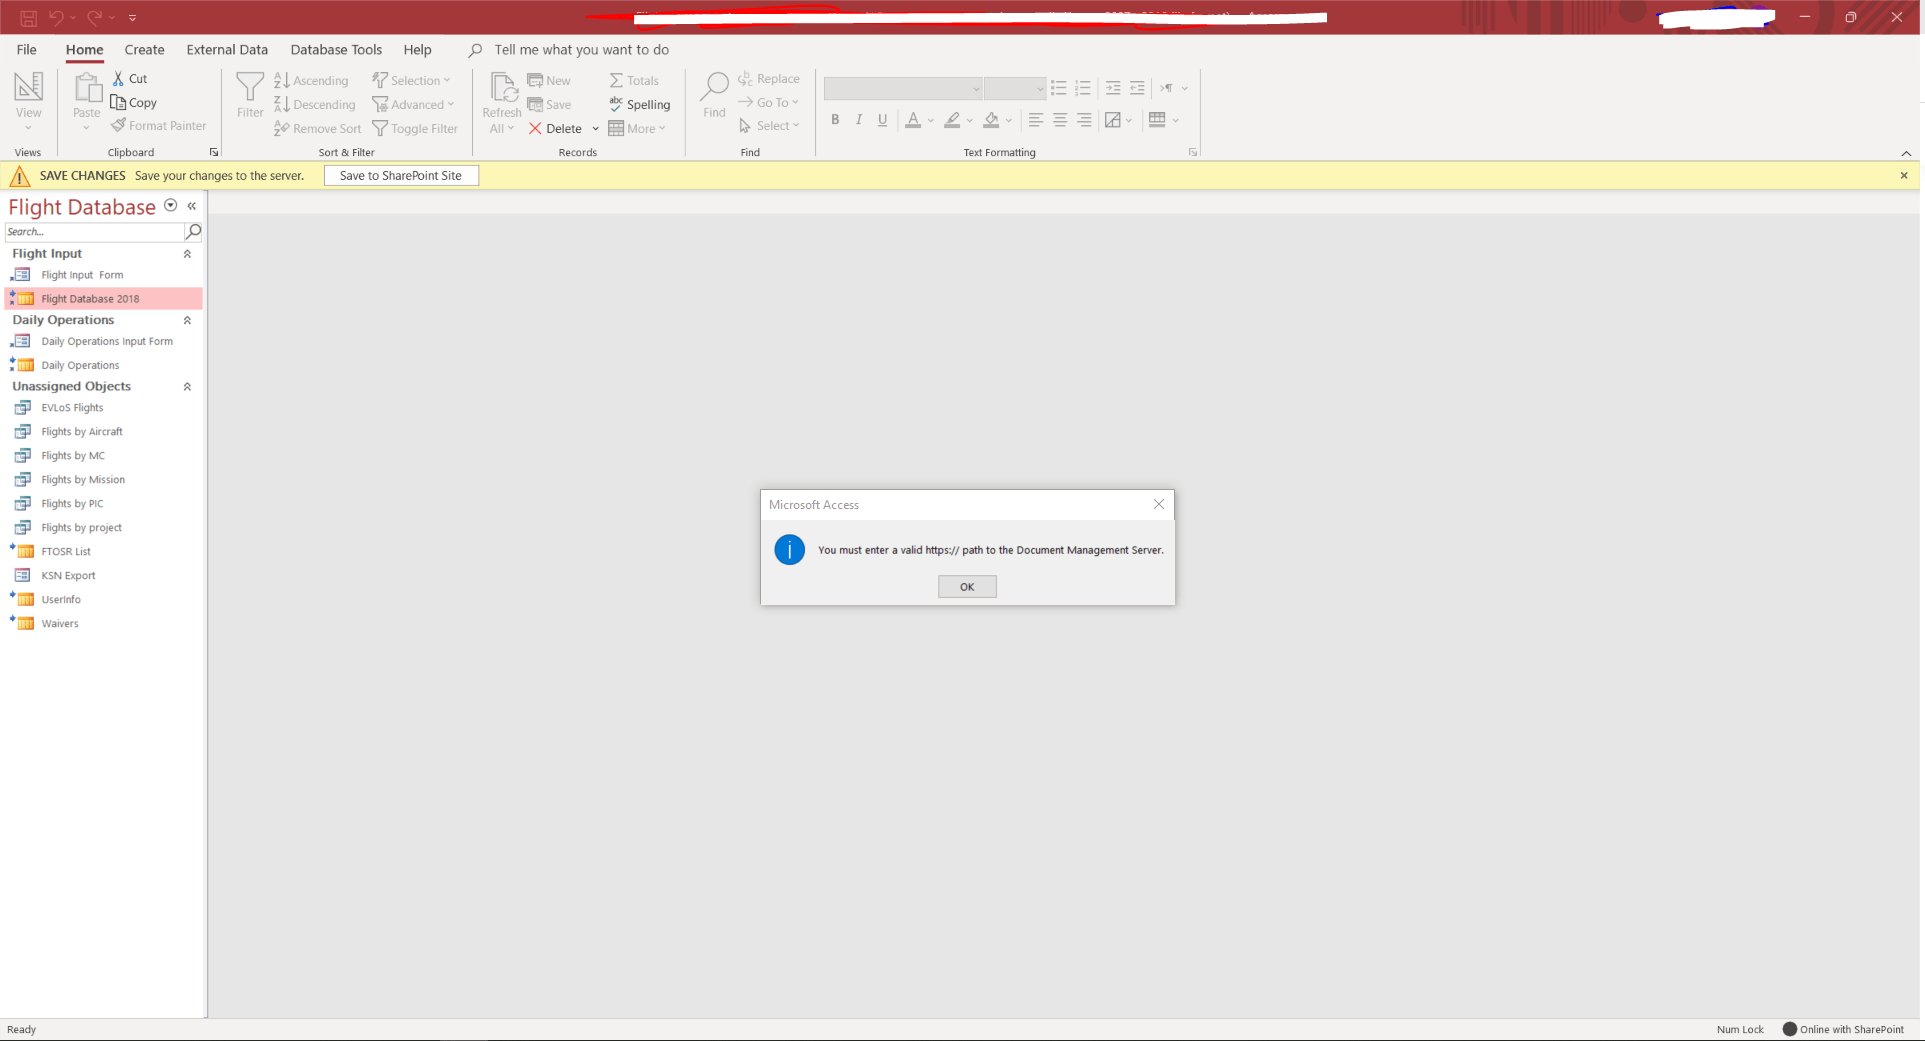
Task: Toggle the Filter on or off
Action: click(x=415, y=128)
